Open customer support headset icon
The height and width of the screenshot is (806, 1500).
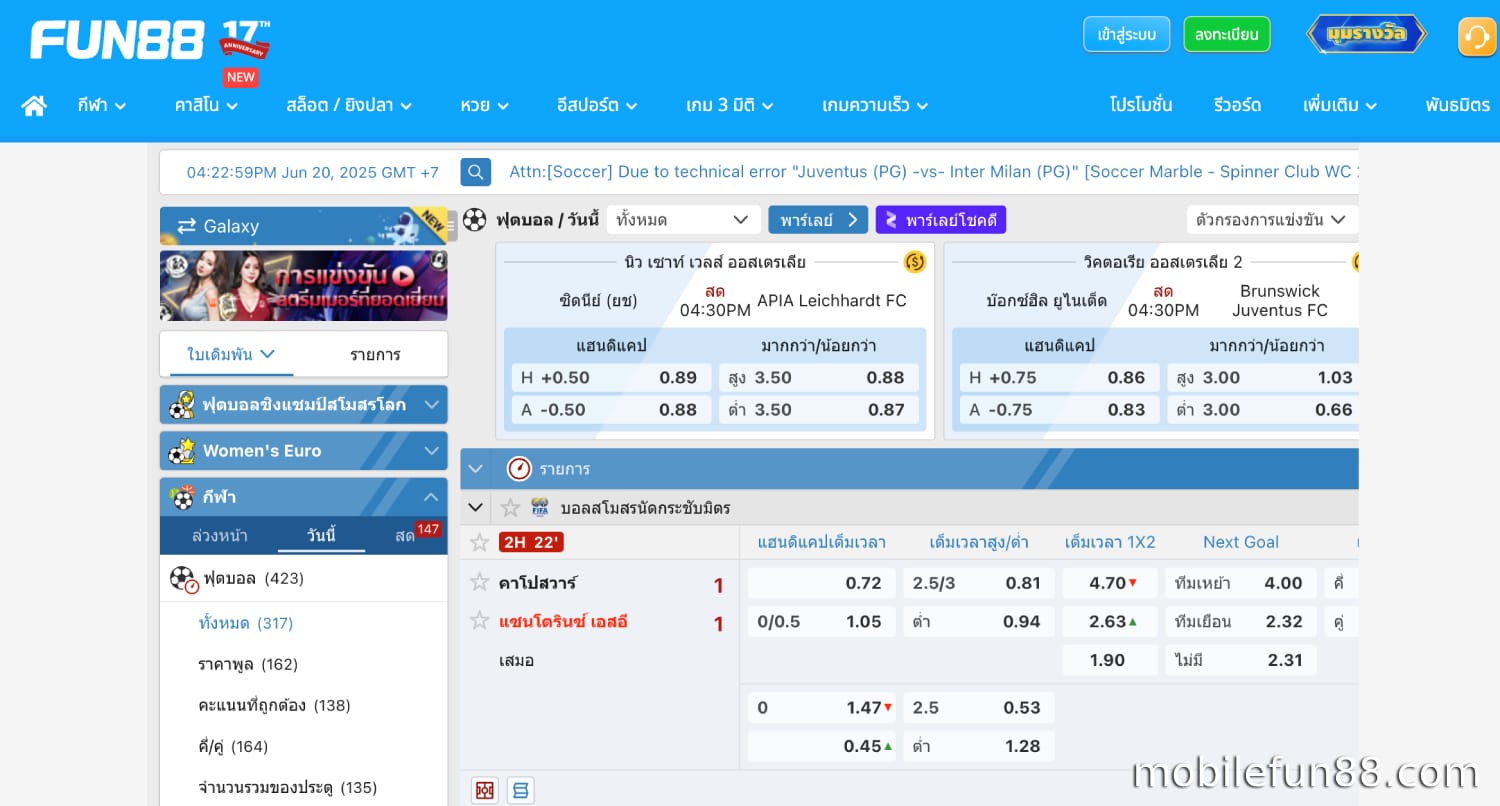pos(1476,37)
